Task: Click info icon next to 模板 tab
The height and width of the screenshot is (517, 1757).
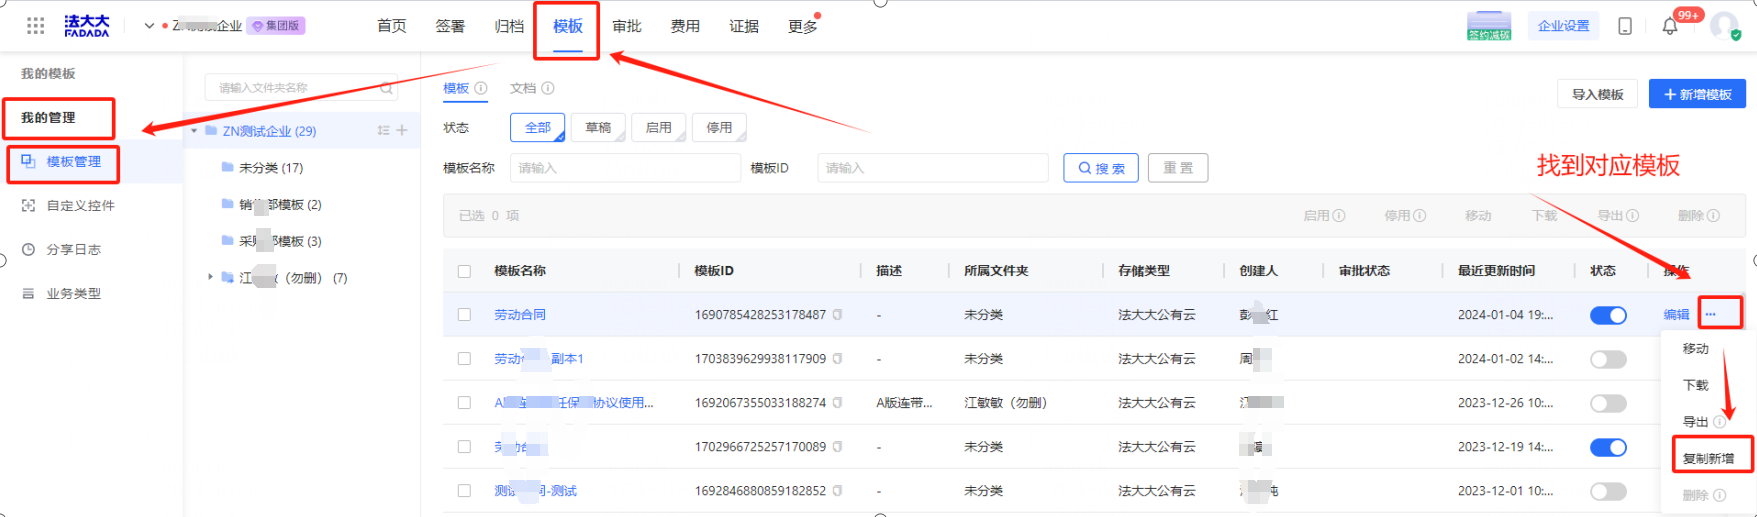Action: pyautogui.click(x=481, y=88)
